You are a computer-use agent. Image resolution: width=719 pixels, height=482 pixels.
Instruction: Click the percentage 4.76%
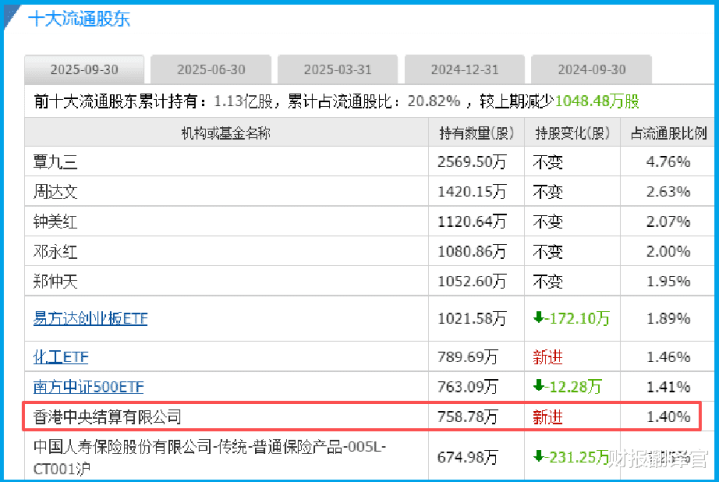(668, 162)
